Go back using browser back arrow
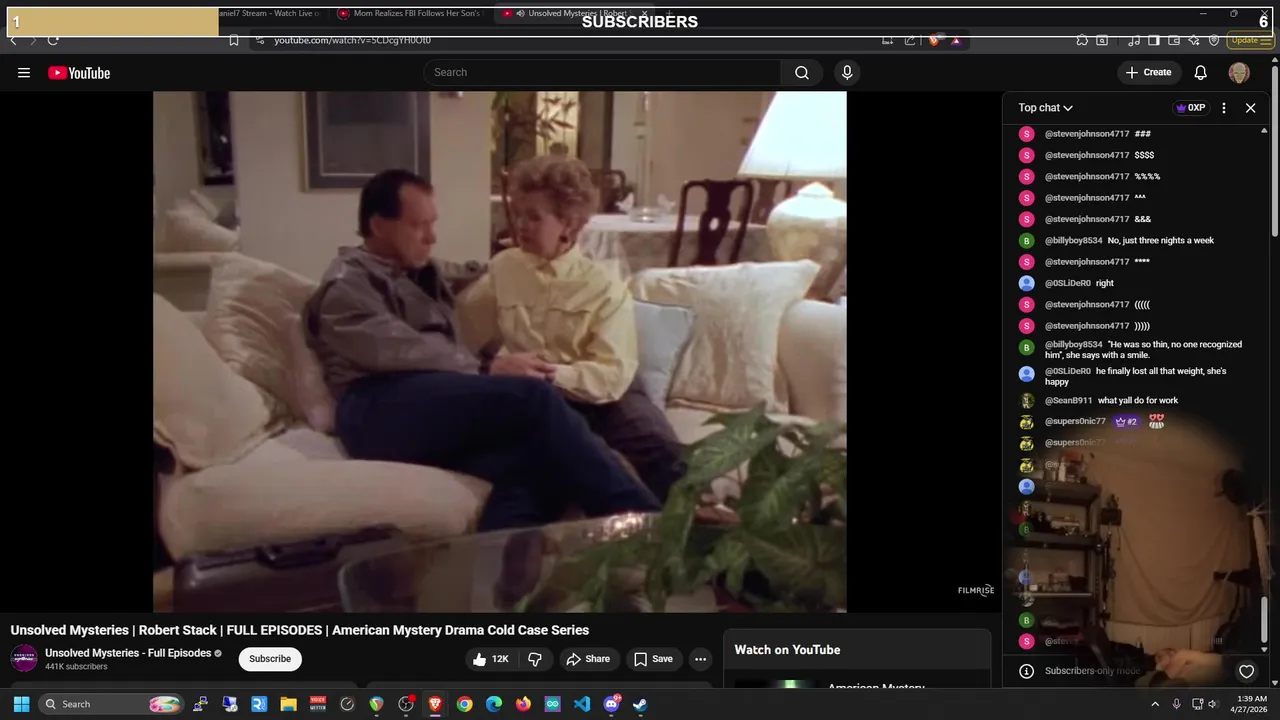Image resolution: width=1280 pixels, height=720 pixels. (x=13, y=40)
